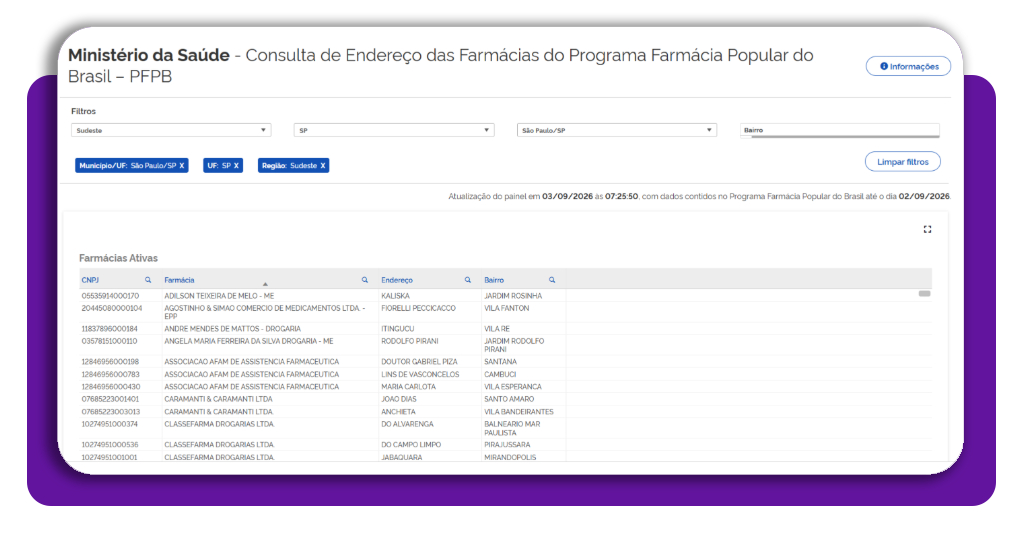Sort by CNPJ column header
Image resolution: width=1024 pixels, height=536 pixels.
tap(90, 280)
